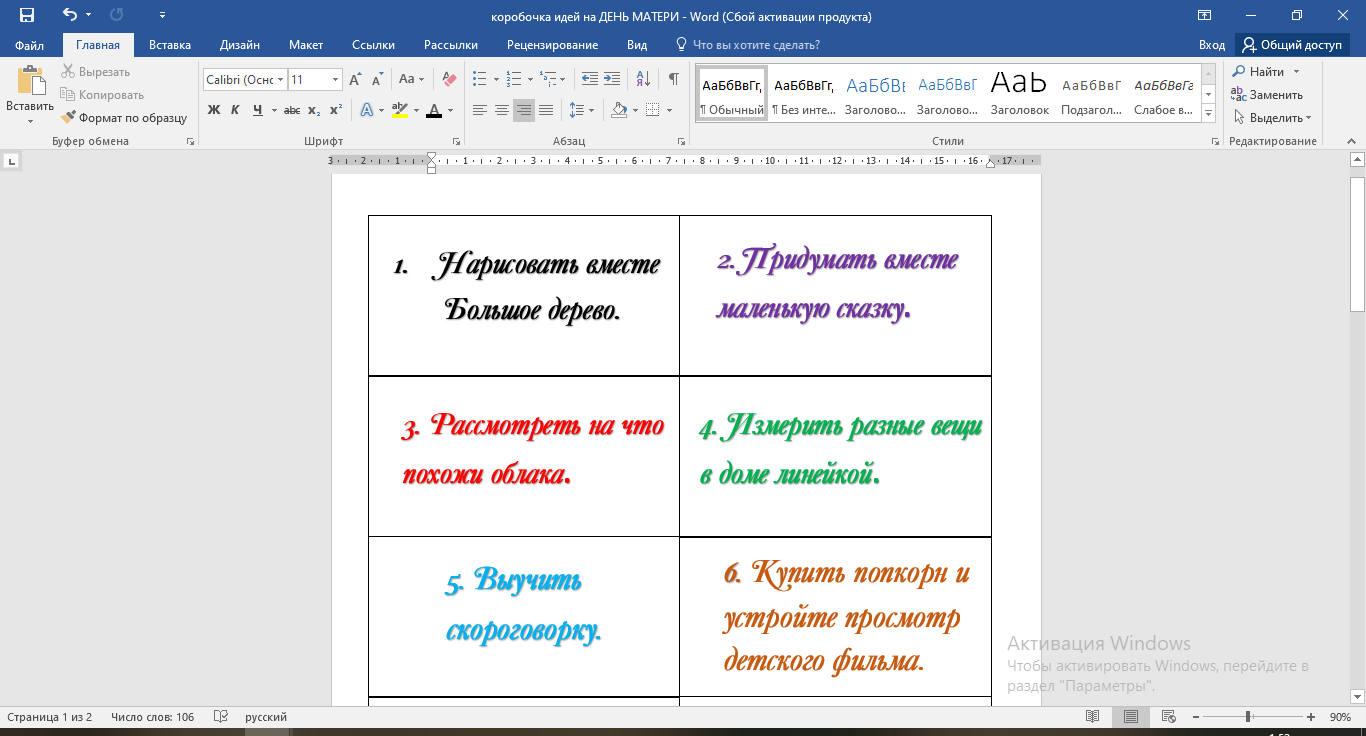Create a numbered list
Image resolution: width=1366 pixels, height=736 pixels.
click(514, 79)
